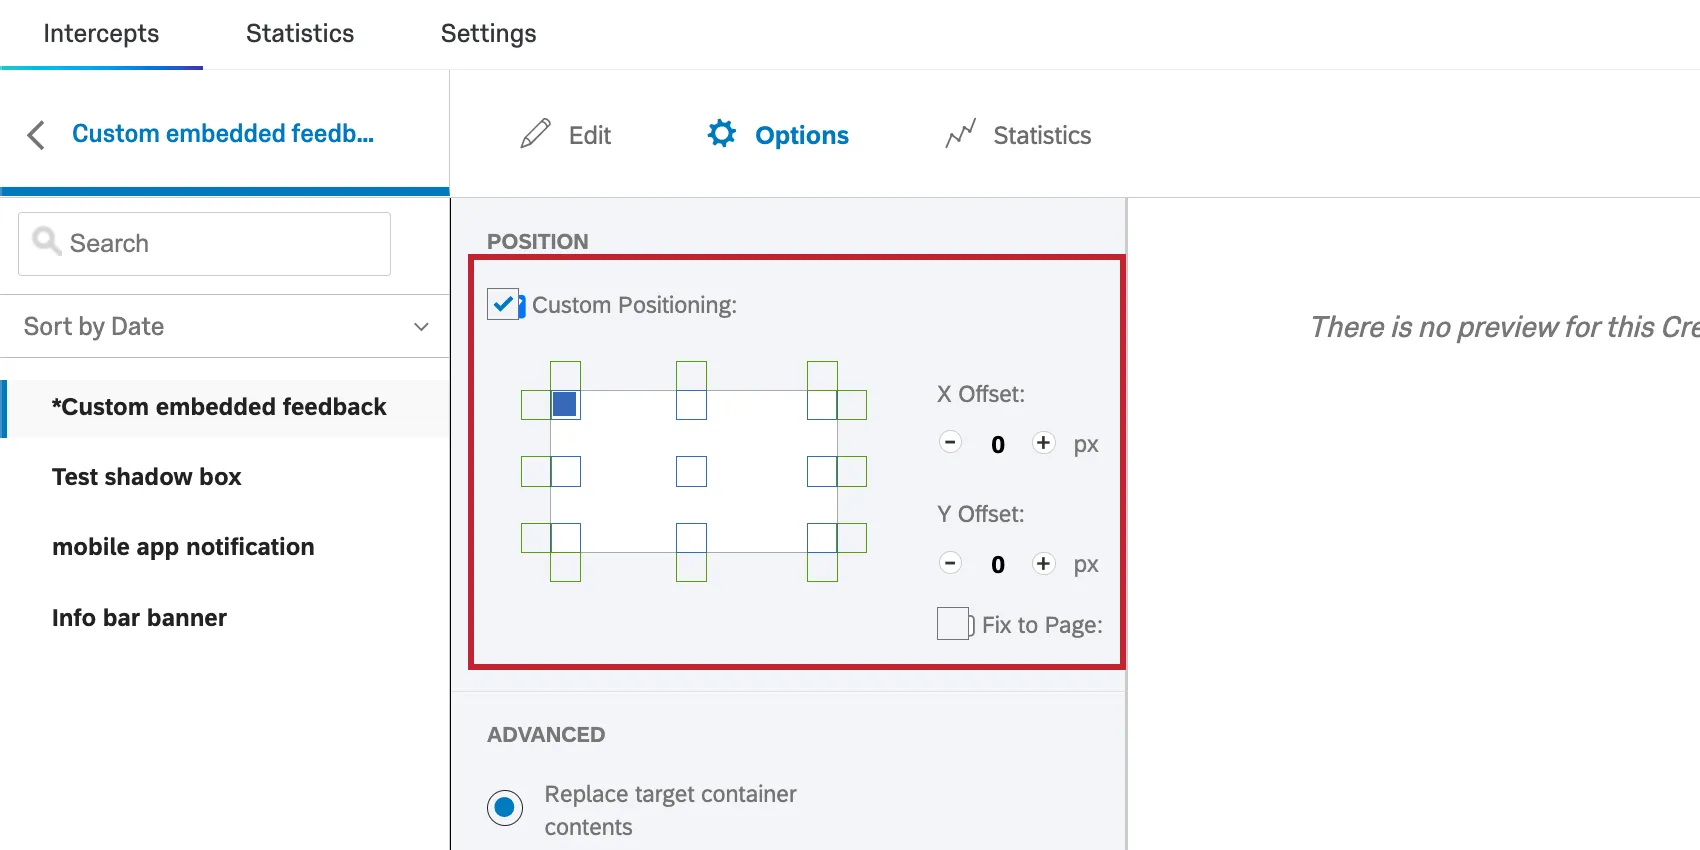Increment X Offset with the plus stepper
Image resolution: width=1700 pixels, height=850 pixels.
tap(1043, 443)
